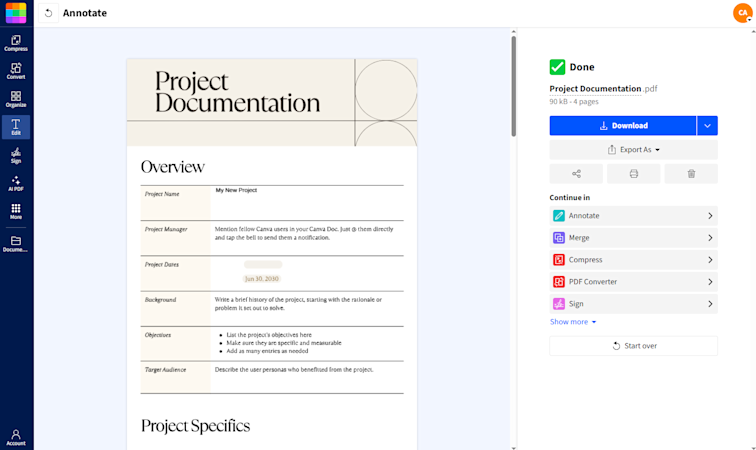Click the document preview vertical scrollbar
Image resolution: width=756 pixels, height=450 pixels.
click(x=513, y=84)
